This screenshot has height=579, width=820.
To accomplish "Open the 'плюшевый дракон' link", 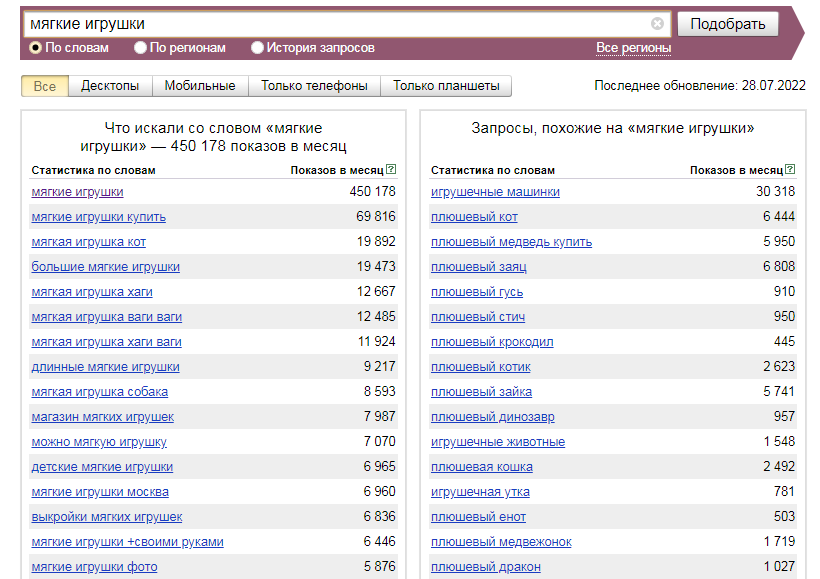I will (486, 567).
